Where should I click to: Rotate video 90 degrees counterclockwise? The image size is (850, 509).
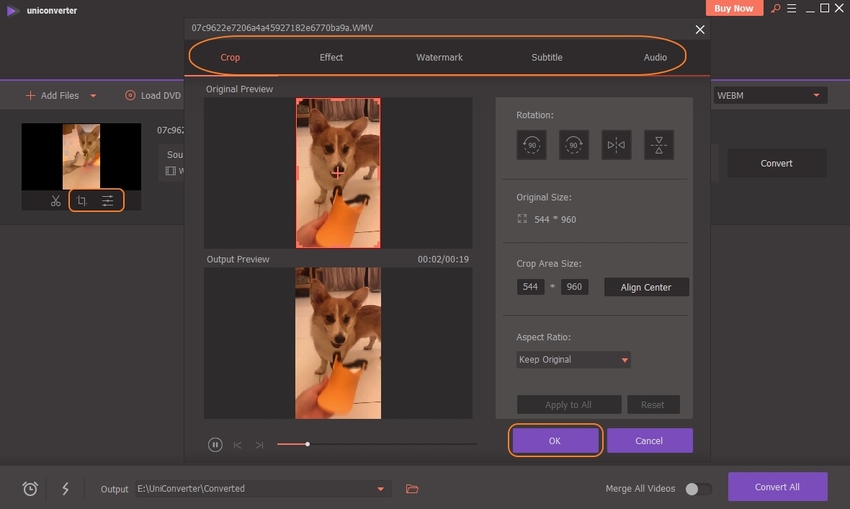coord(531,145)
